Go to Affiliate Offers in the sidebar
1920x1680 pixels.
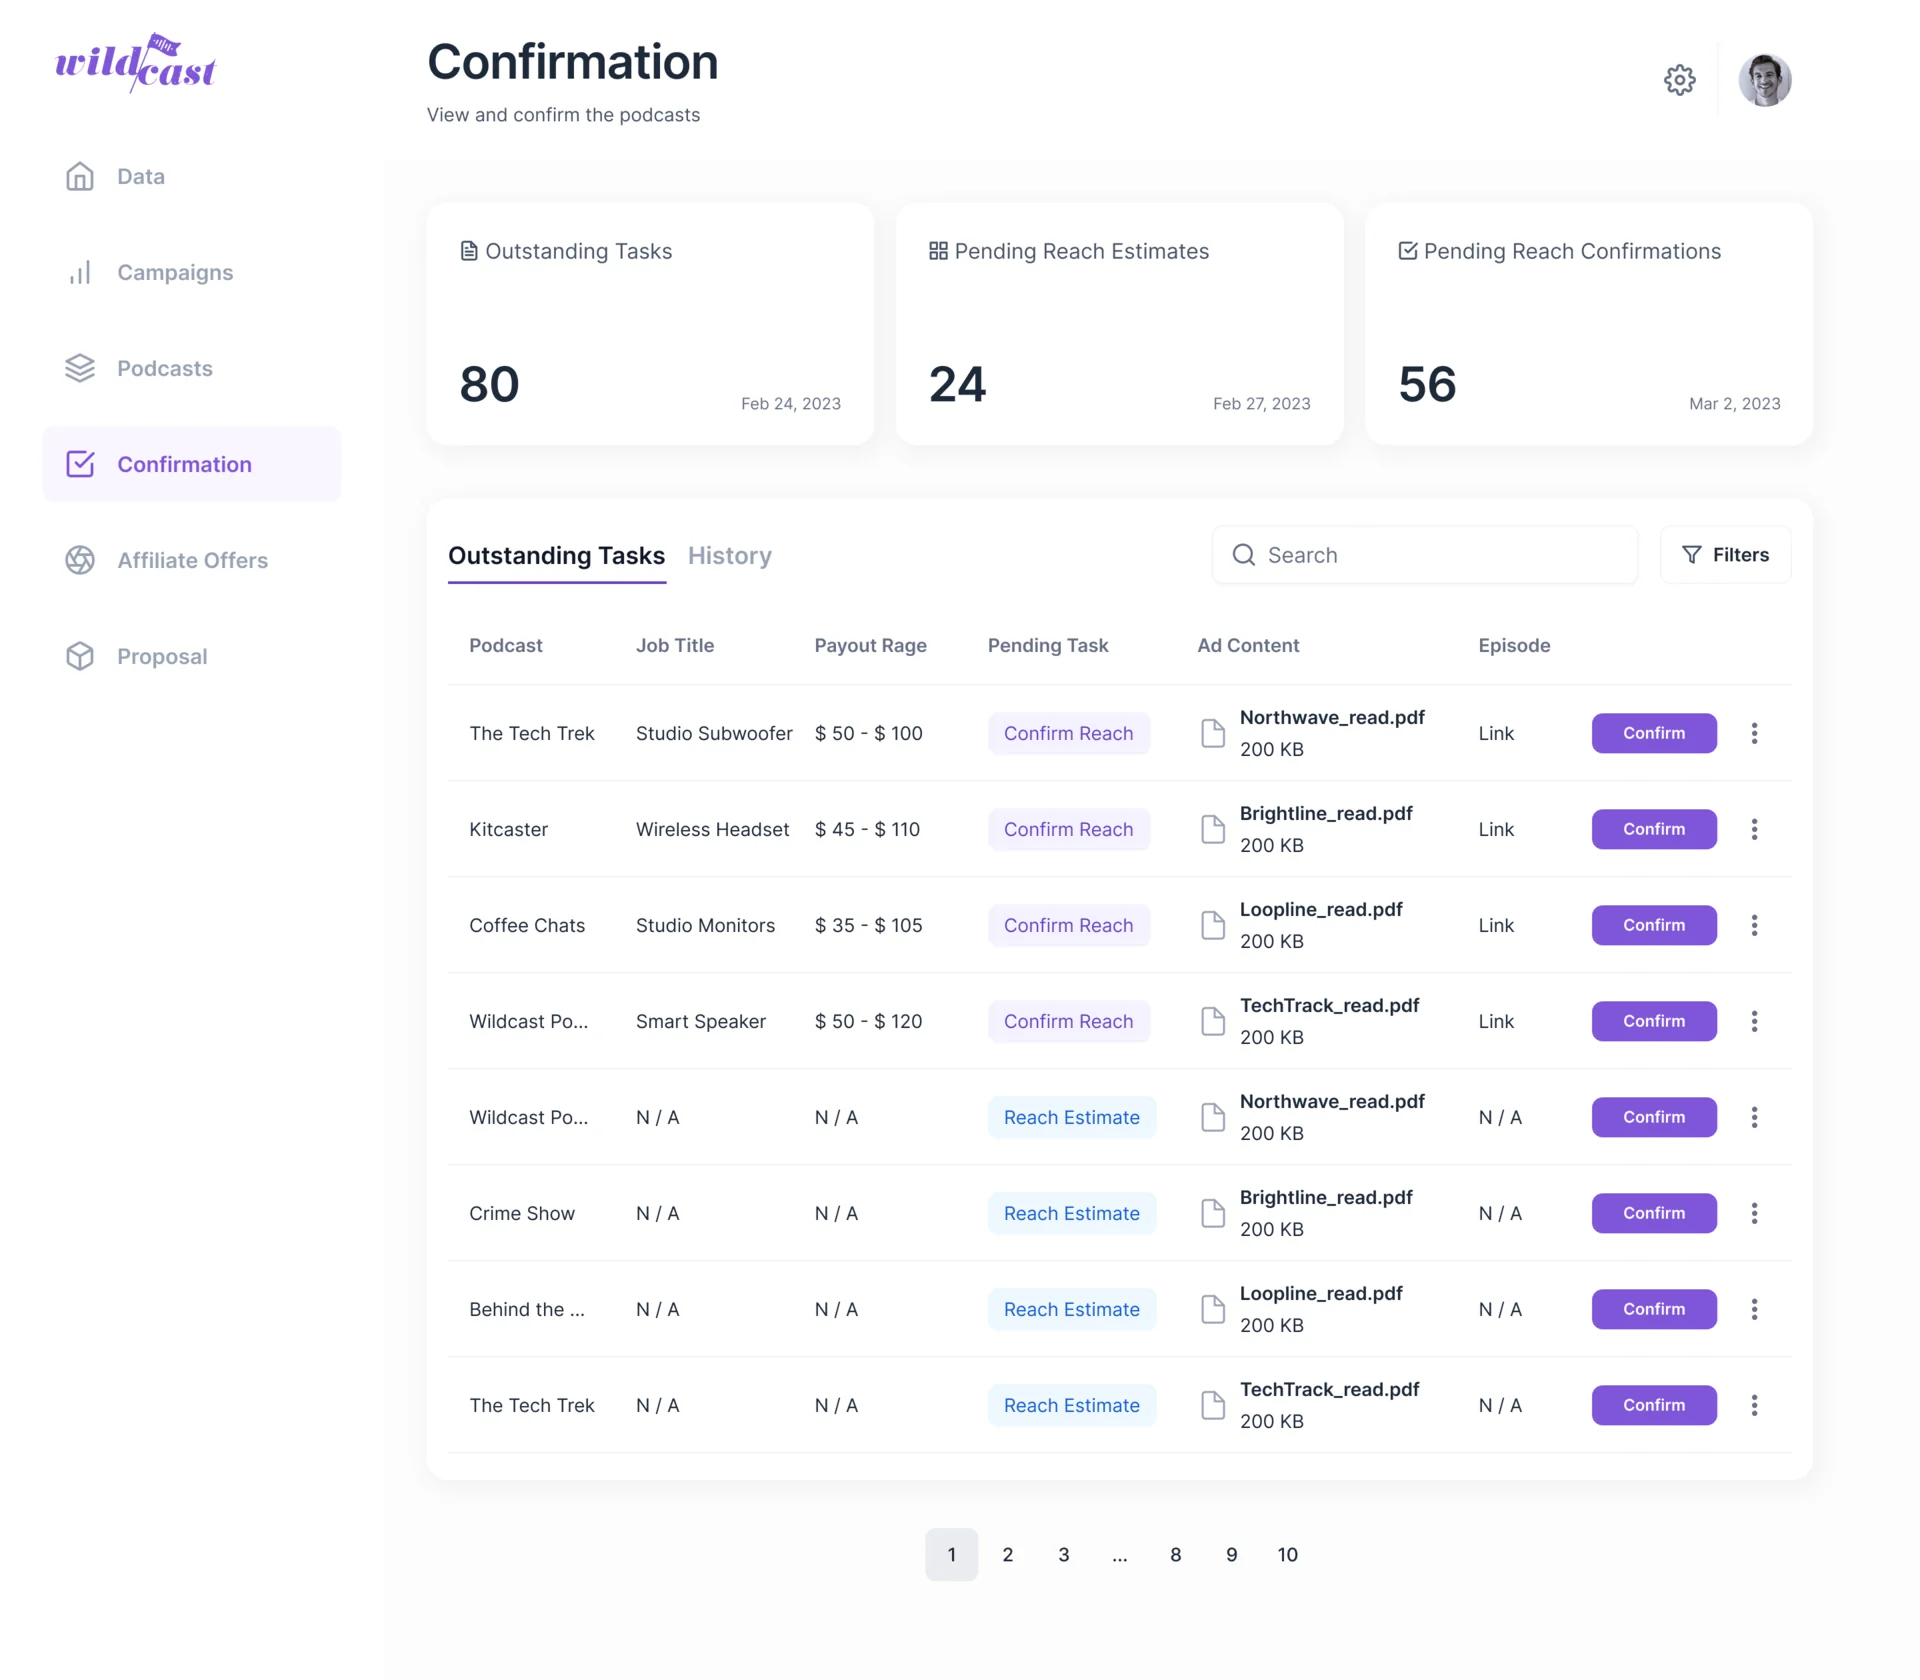pos(191,560)
